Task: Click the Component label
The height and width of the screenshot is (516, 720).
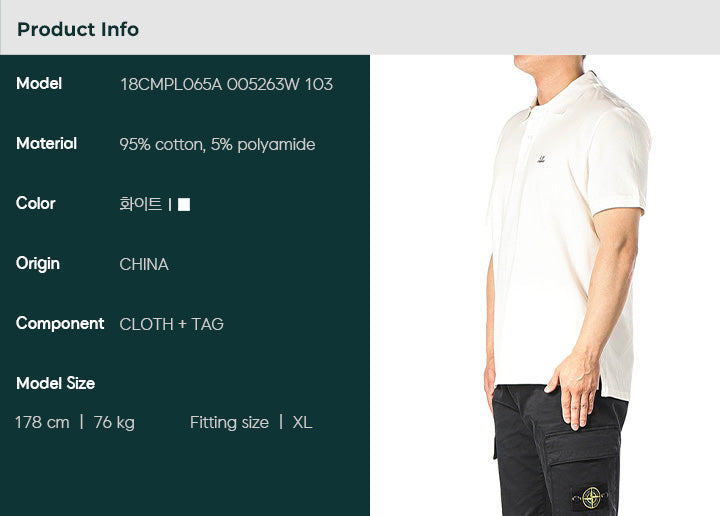Action: (60, 324)
